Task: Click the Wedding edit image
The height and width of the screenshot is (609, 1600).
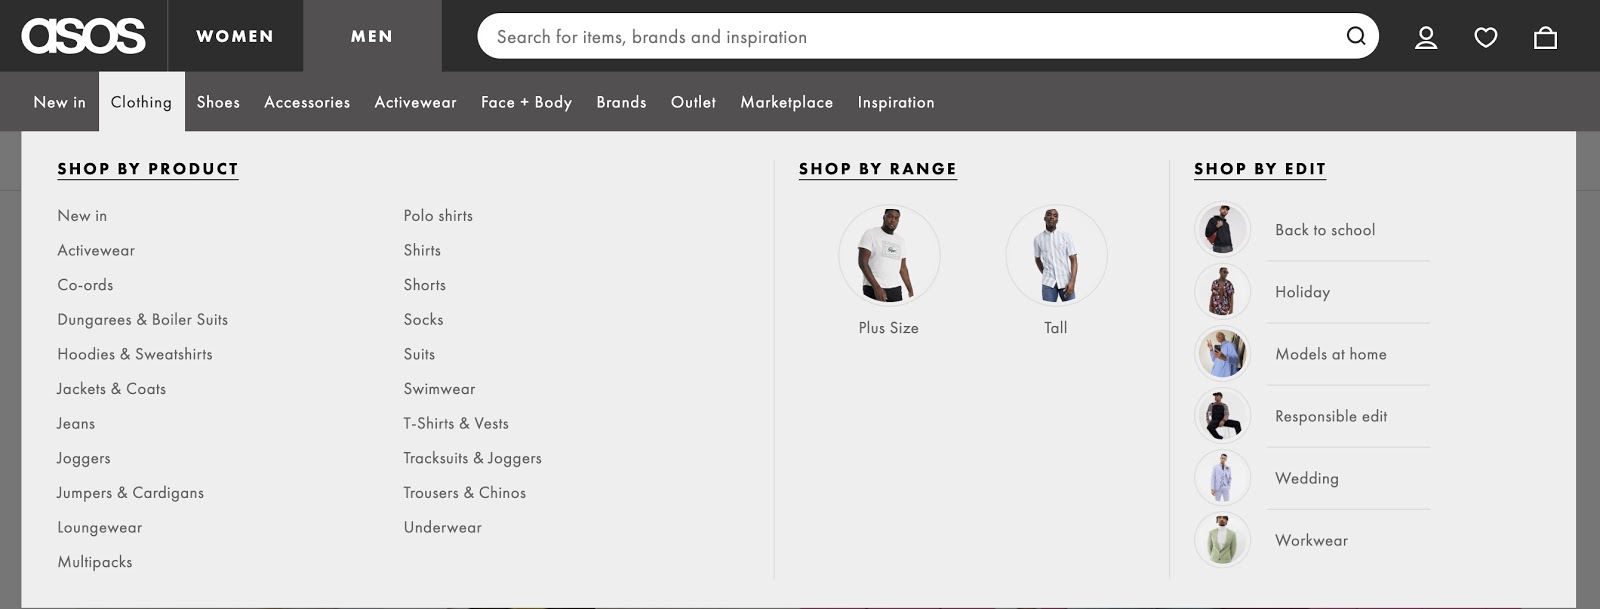Action: click(x=1222, y=478)
